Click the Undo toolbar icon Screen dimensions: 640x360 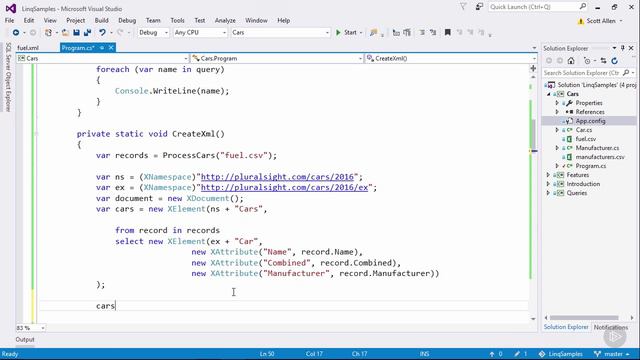point(102,33)
